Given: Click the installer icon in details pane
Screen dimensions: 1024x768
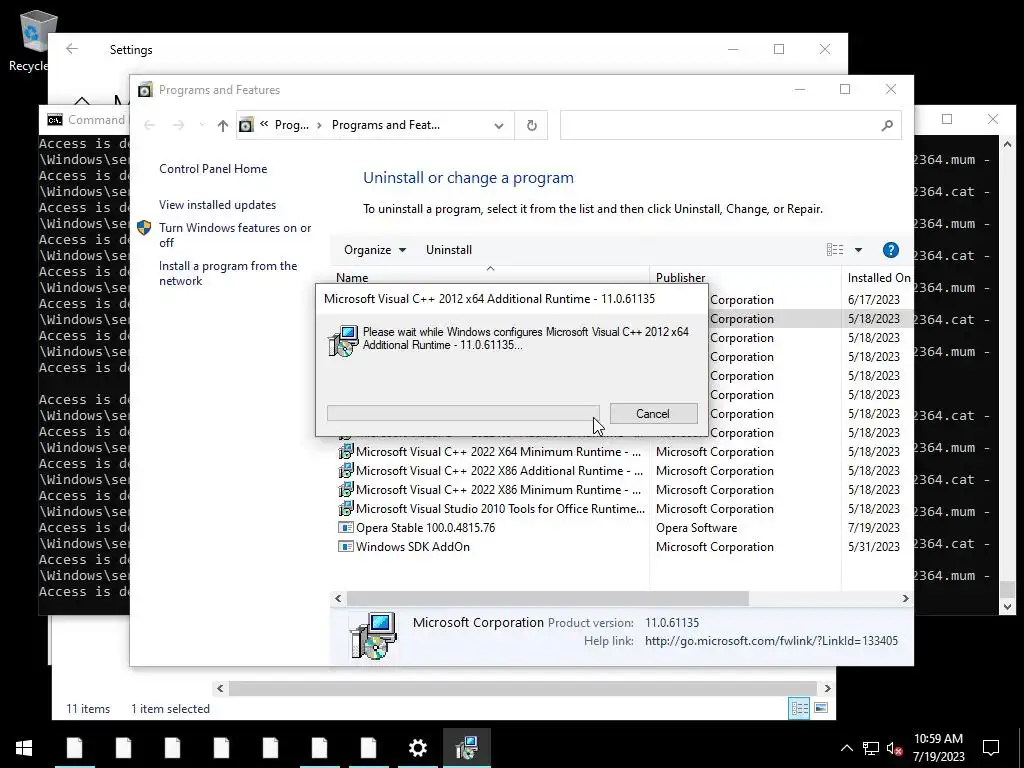Looking at the screenshot, I should tap(372, 635).
